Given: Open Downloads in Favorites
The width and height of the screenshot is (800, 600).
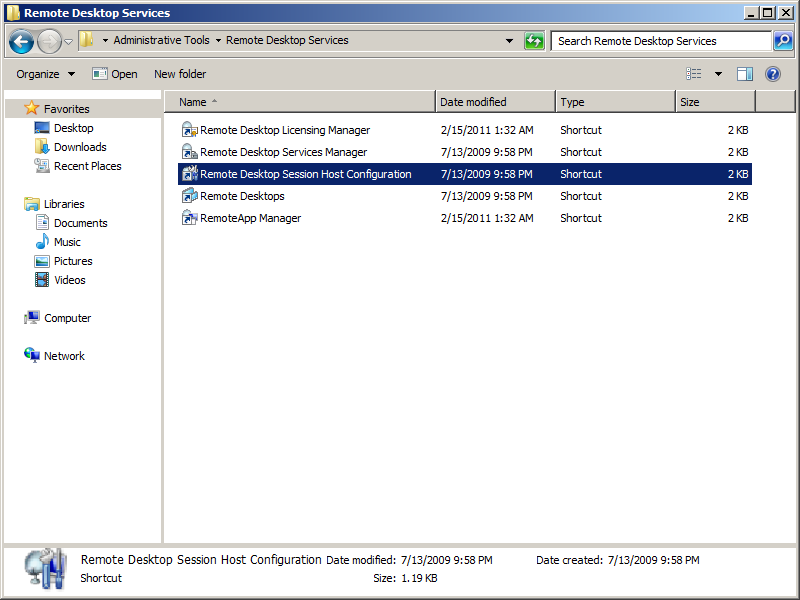Looking at the screenshot, I should pos(80,147).
